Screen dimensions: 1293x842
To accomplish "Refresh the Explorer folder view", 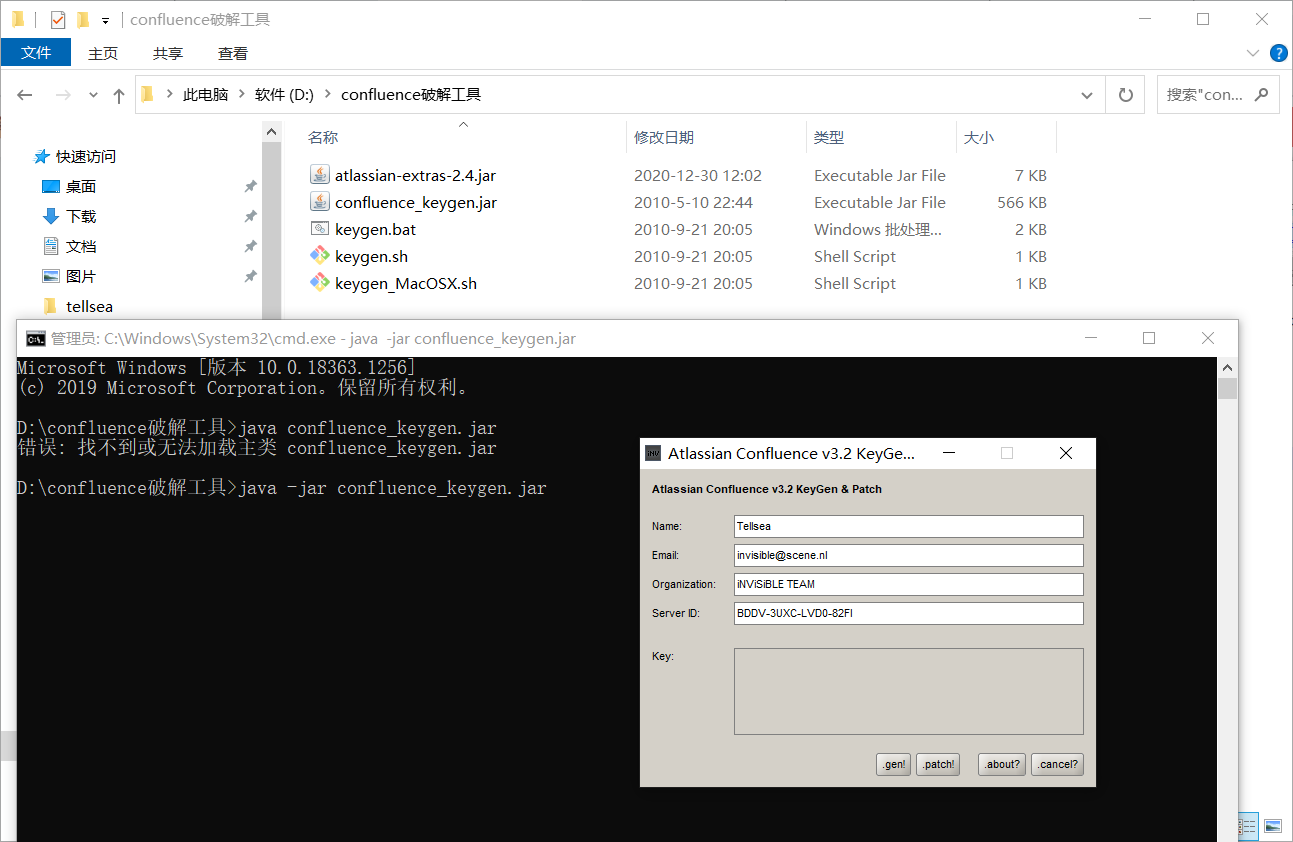I will [1125, 95].
